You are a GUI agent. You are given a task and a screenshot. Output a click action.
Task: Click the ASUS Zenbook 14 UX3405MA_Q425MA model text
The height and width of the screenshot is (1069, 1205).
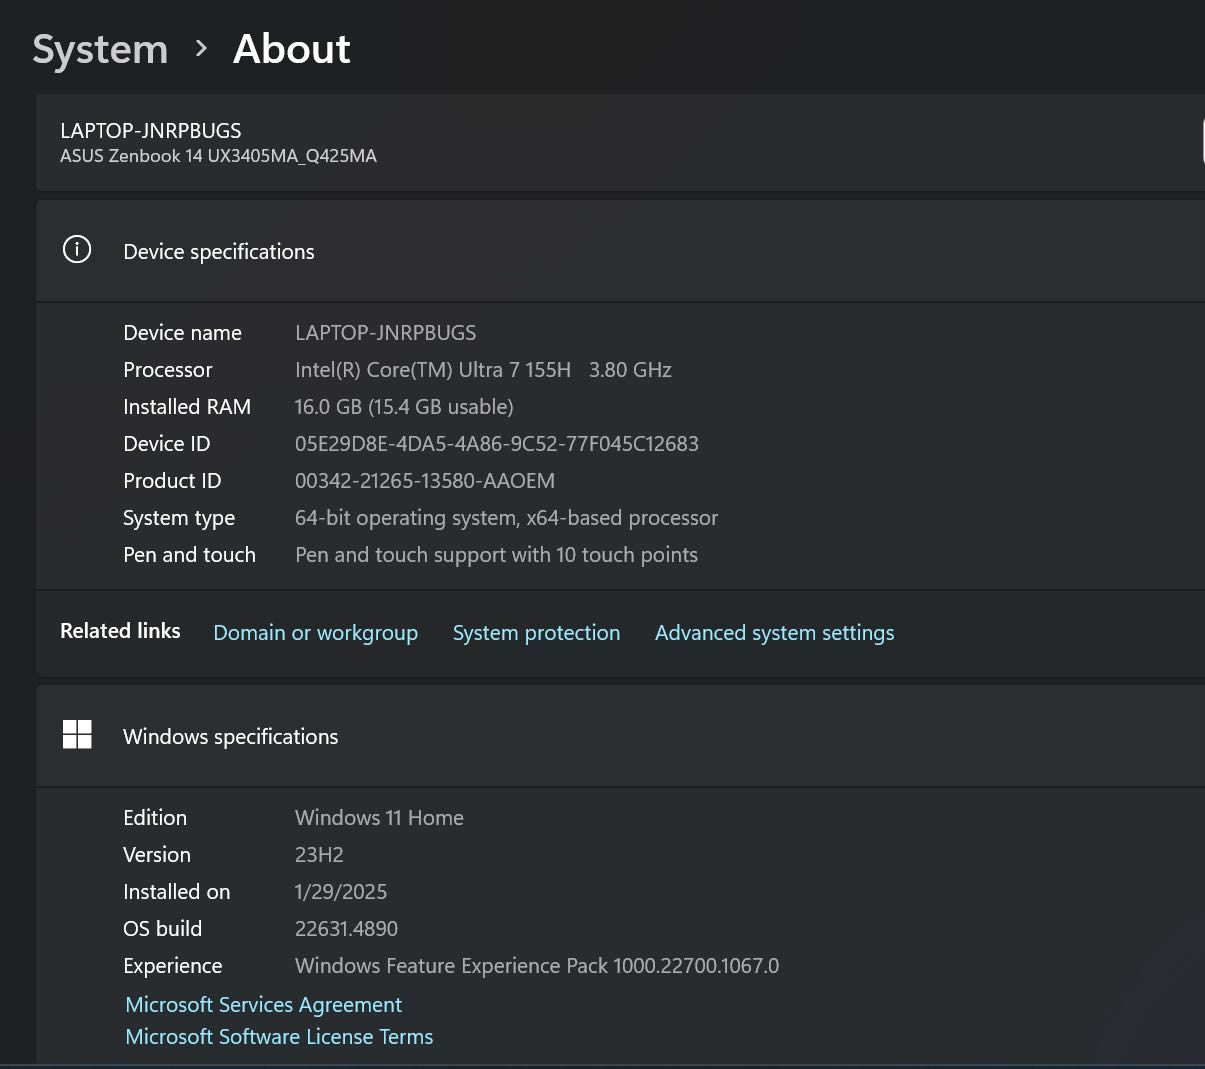click(218, 156)
